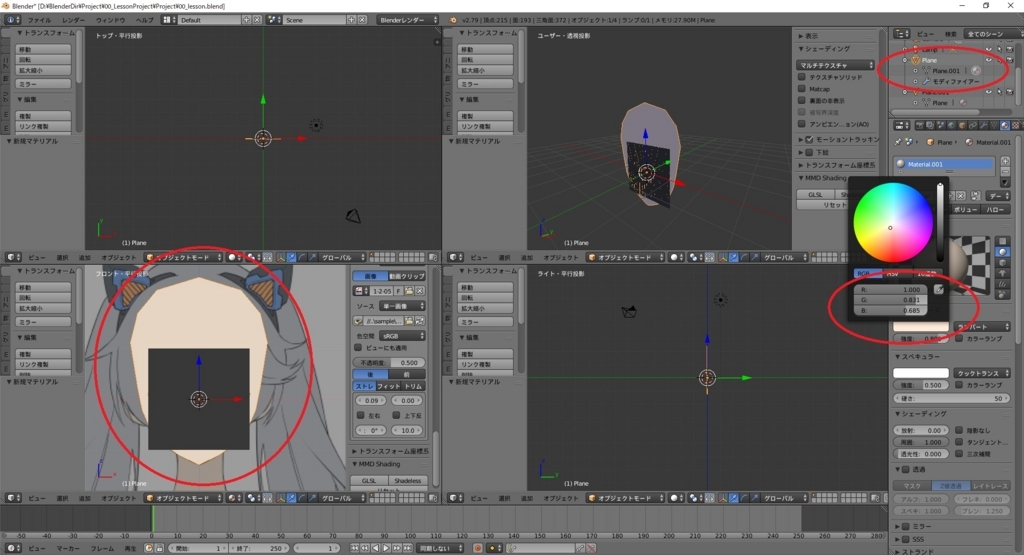Viewport: 1024px width, 555px height.
Task: Open クックトランス specular shader dropdown
Action: (982, 373)
